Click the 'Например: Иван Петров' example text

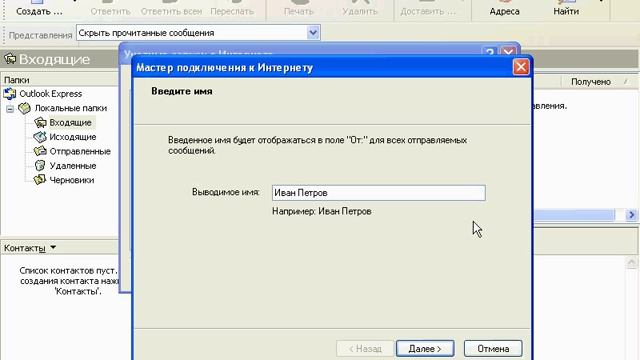point(322,211)
